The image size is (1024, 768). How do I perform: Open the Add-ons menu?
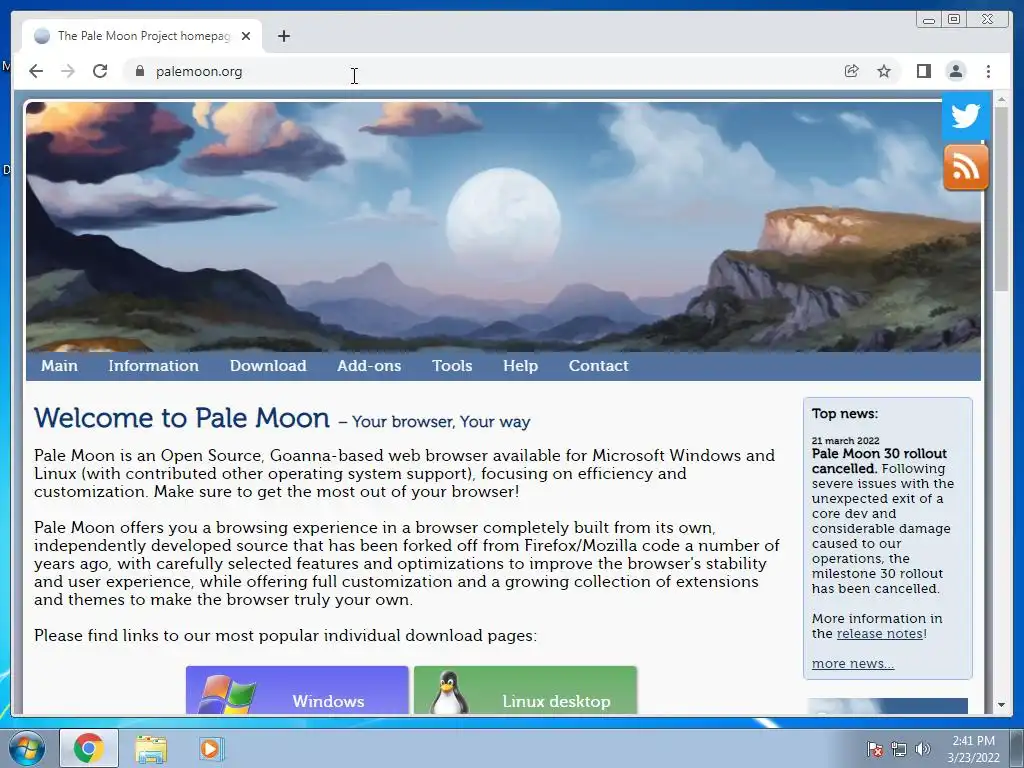coord(369,366)
